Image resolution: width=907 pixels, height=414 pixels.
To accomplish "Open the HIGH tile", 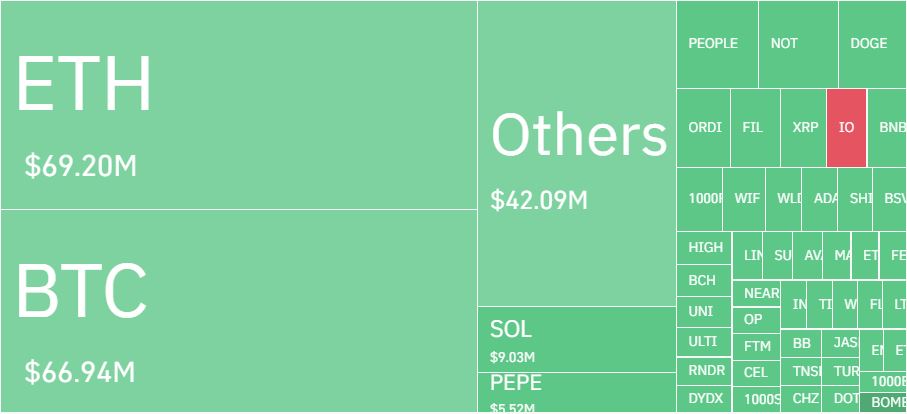I will (x=704, y=248).
